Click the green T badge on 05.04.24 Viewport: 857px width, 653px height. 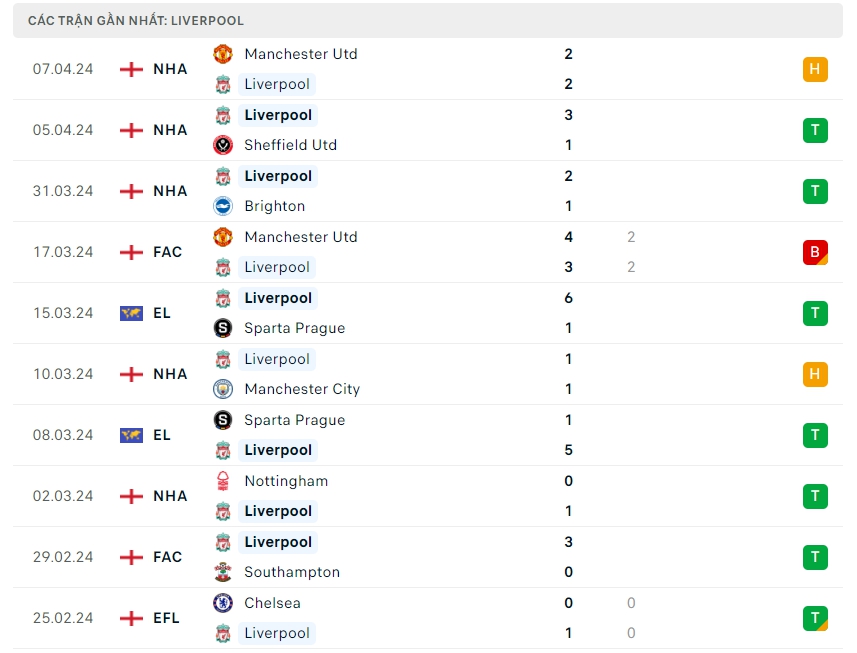815,130
